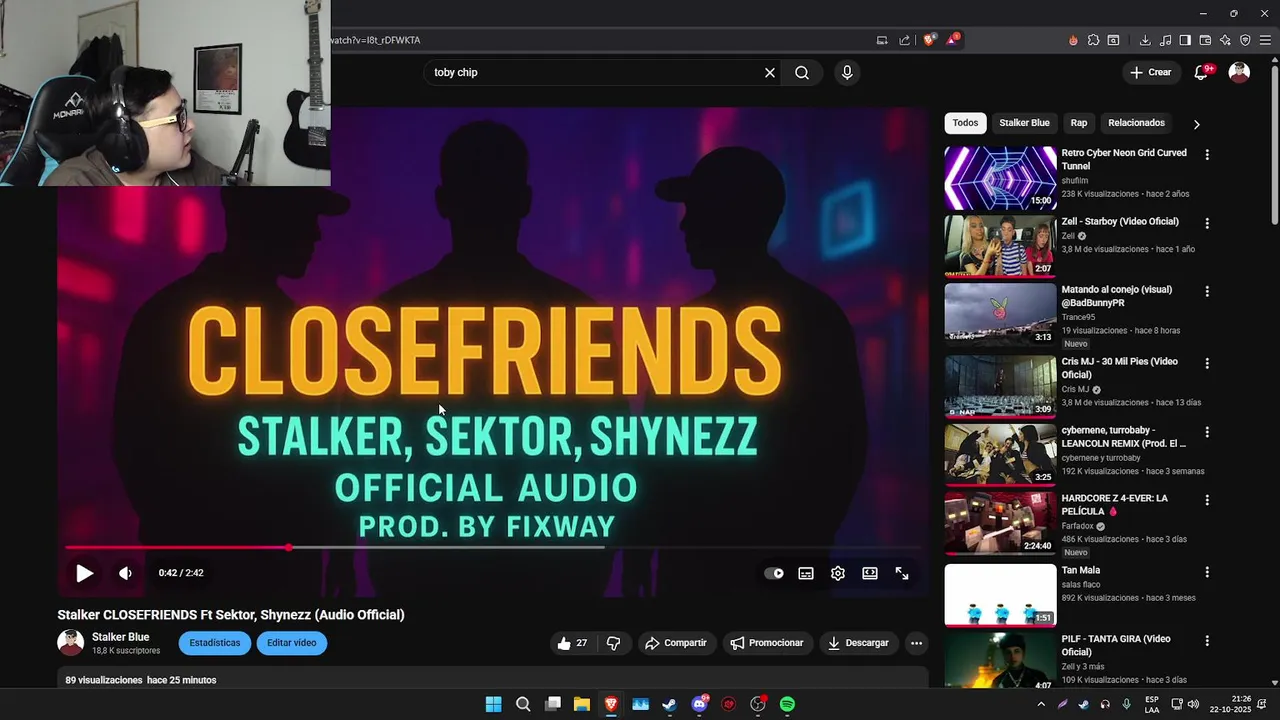Screen dimensions: 1280x720
Task: Toggle subtitles in the video player
Action: tap(806, 573)
